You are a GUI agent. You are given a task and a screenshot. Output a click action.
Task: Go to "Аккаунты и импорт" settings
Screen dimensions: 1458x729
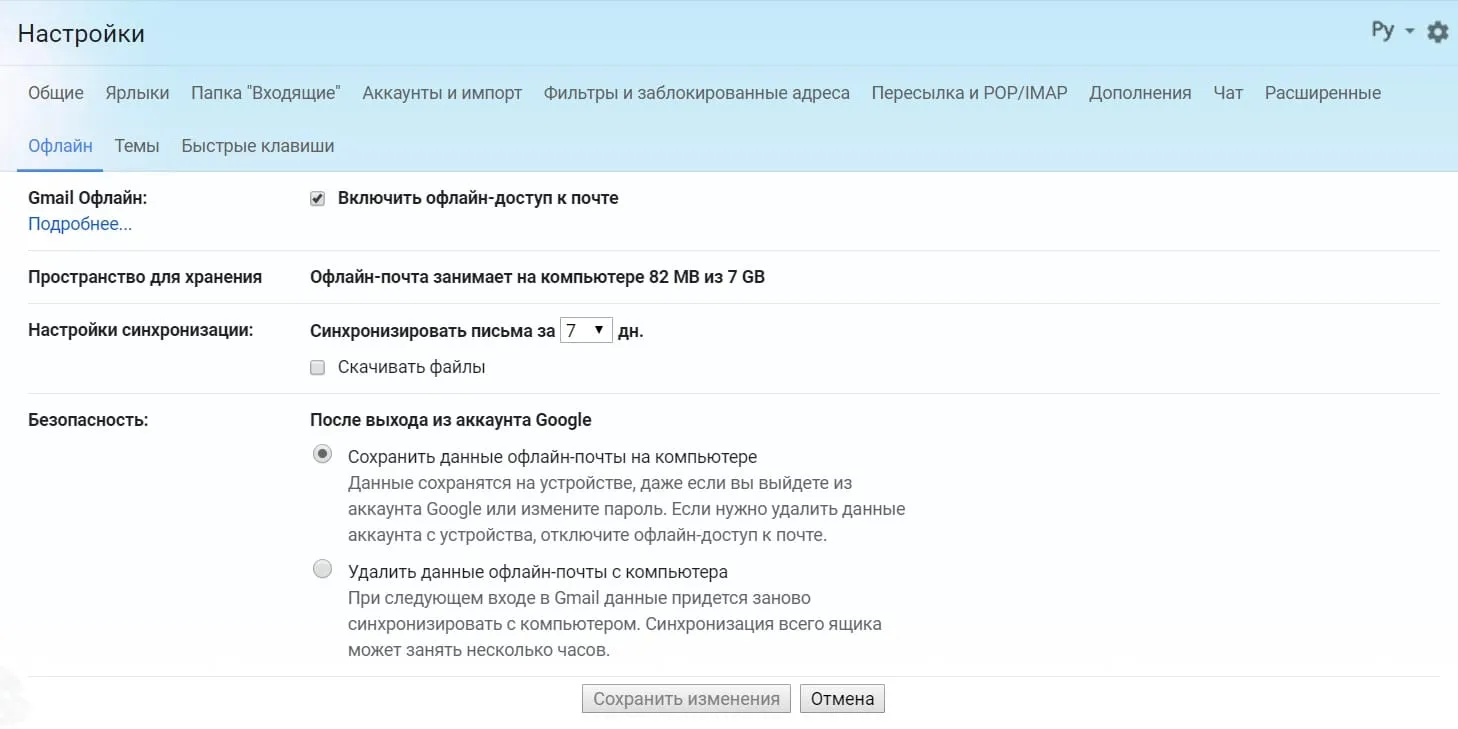click(442, 92)
